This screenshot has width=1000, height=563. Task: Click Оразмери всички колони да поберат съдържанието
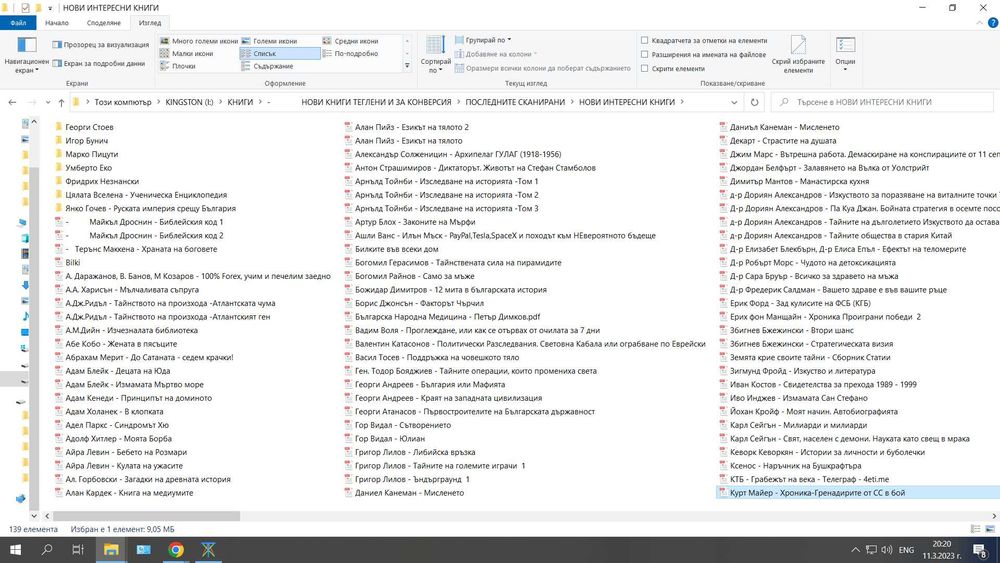(x=543, y=68)
